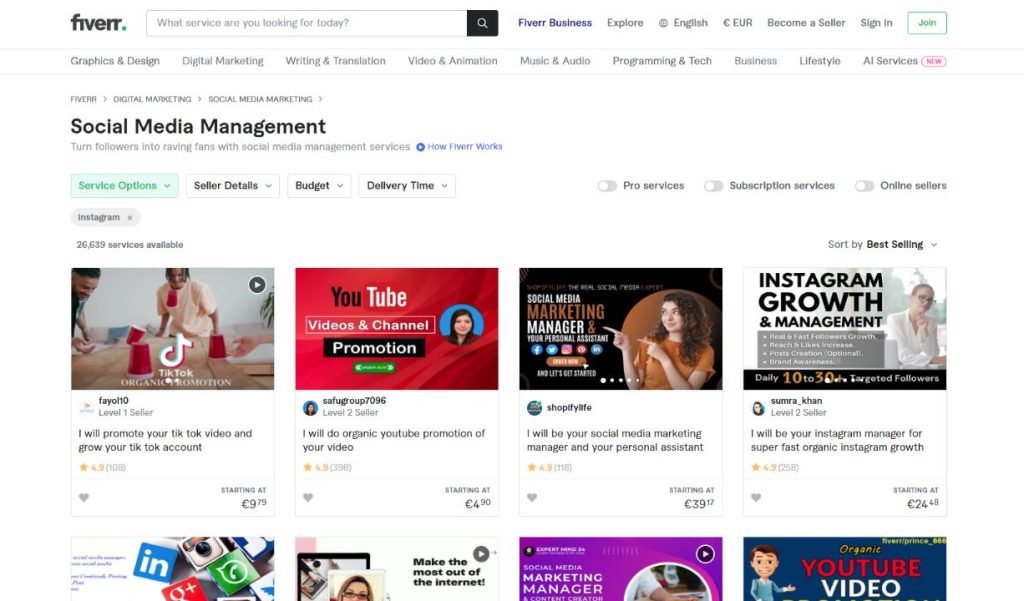This screenshot has width=1024, height=601.
Task: Click the Join button
Action: pyautogui.click(x=927, y=23)
